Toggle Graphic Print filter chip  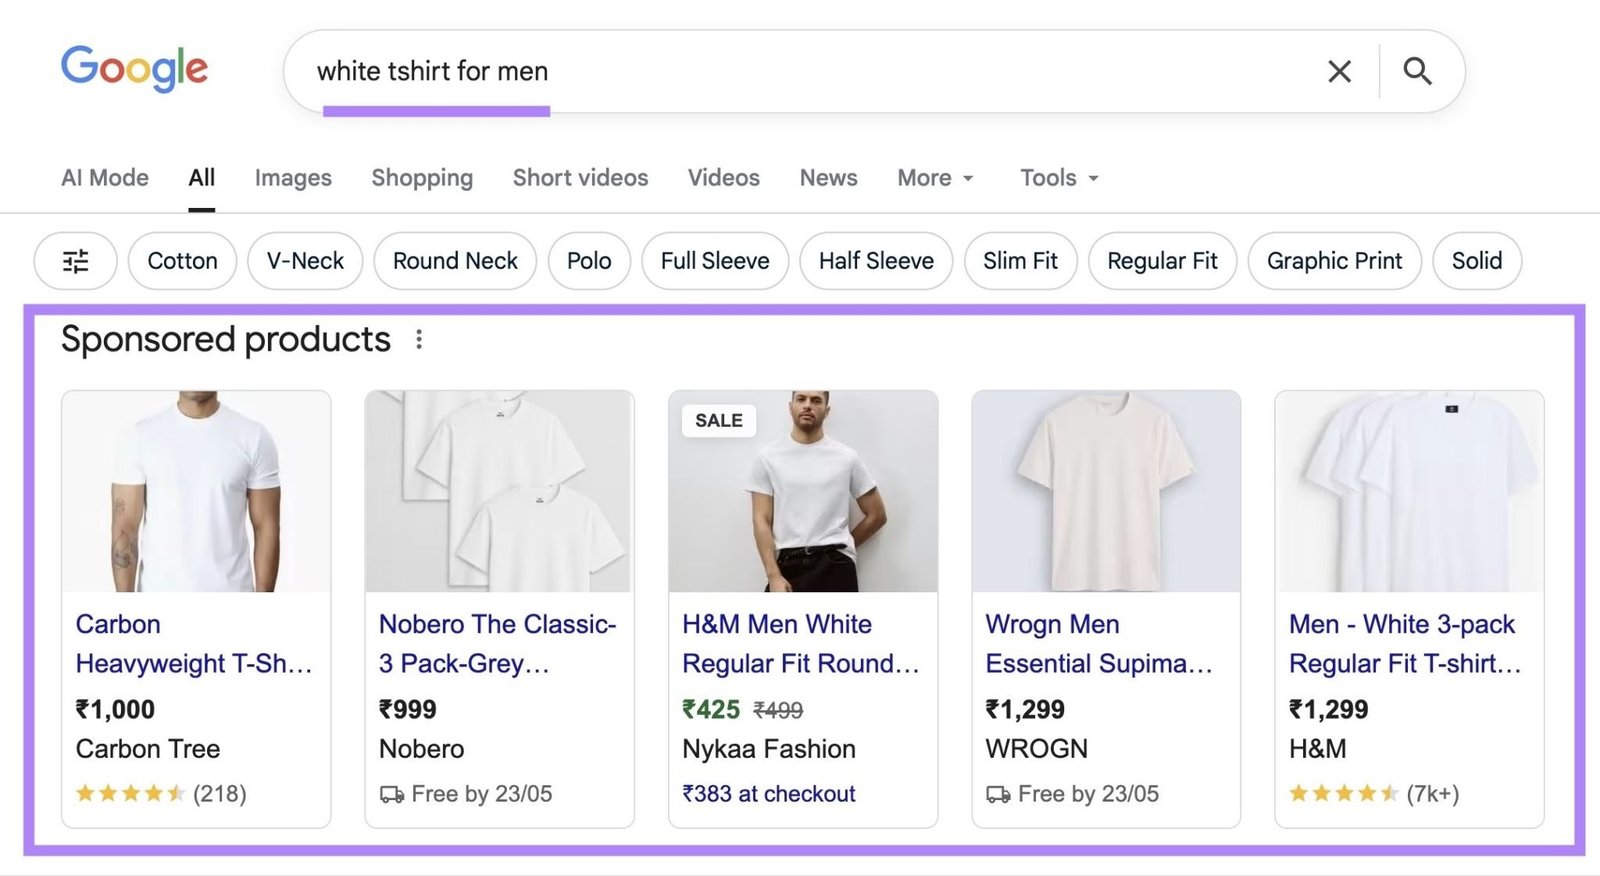tap(1334, 261)
